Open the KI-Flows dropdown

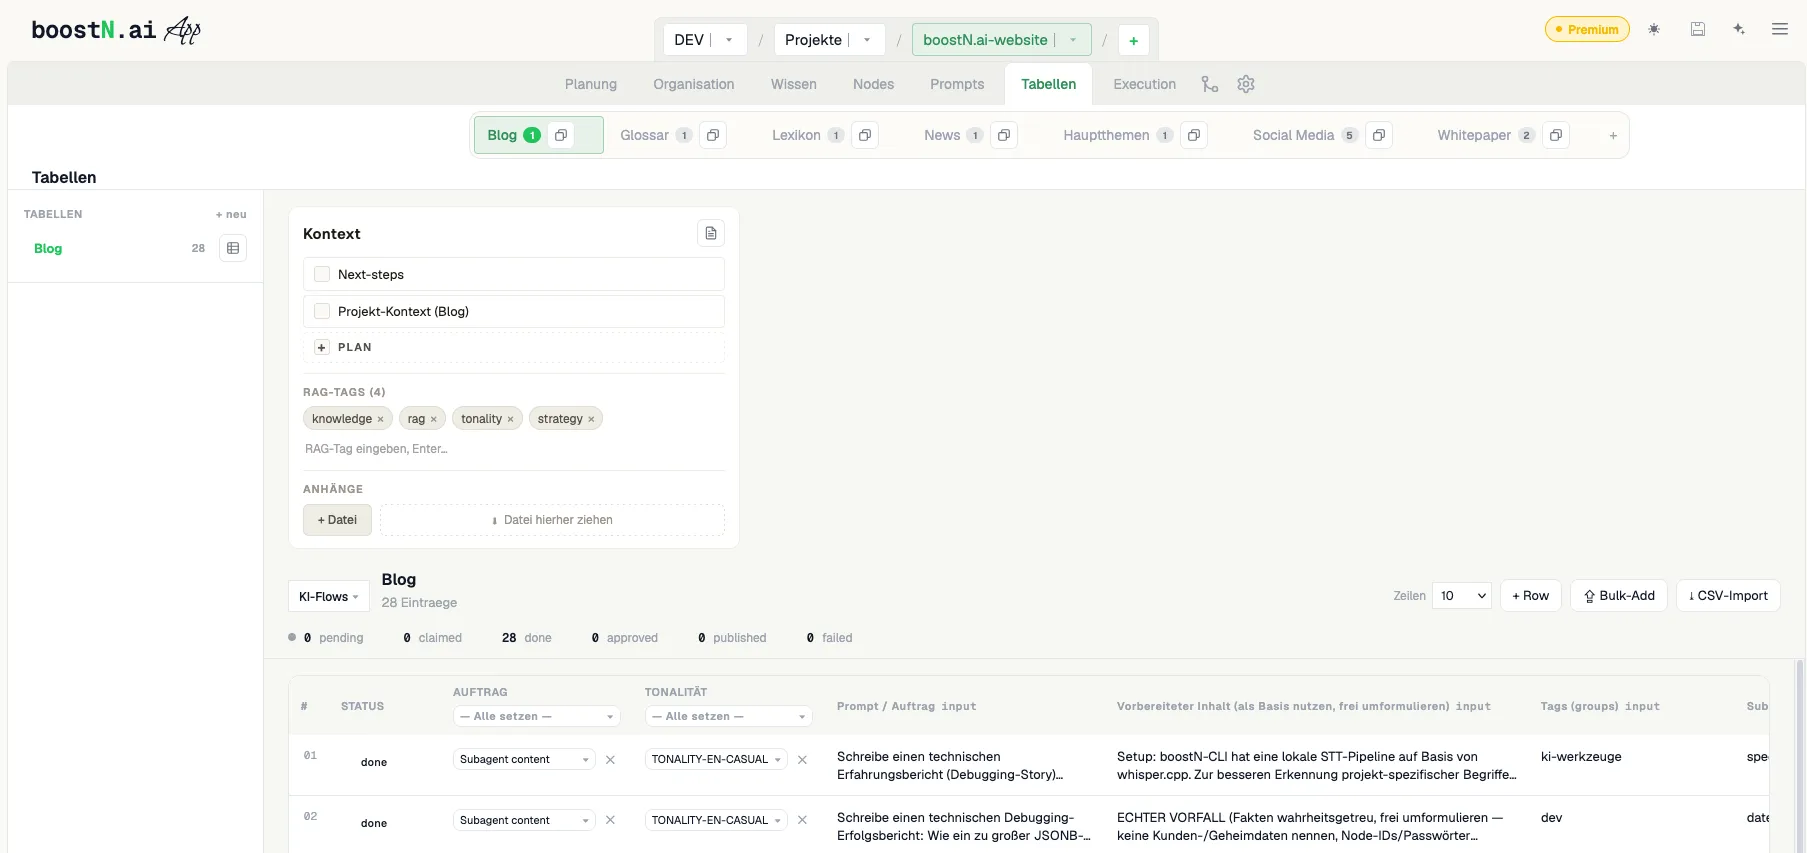(328, 597)
